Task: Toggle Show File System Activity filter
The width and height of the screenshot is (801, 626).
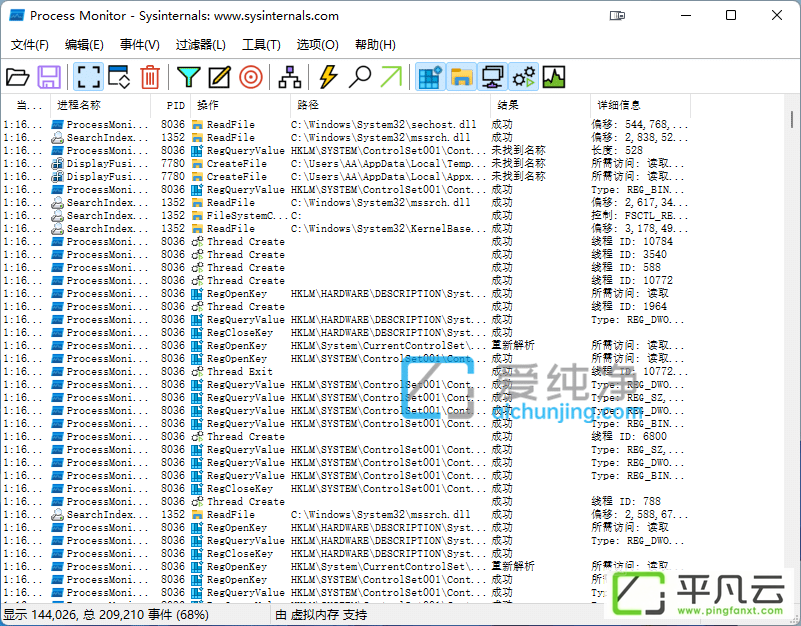Action: (x=461, y=77)
